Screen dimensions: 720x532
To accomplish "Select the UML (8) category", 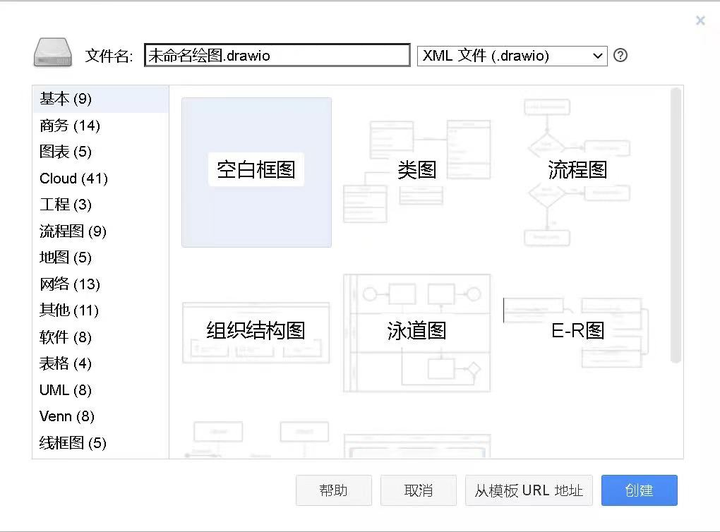I will pos(101,390).
